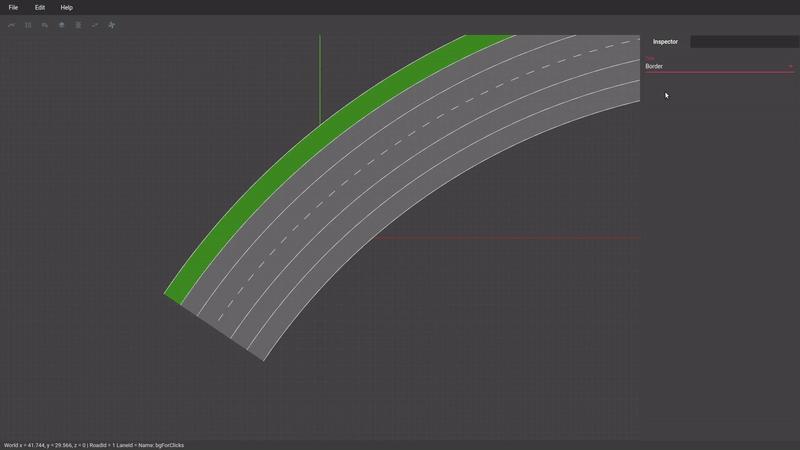800x450 pixels.
Task: Click the dark tab area next to Inspector
Action: 745,42
